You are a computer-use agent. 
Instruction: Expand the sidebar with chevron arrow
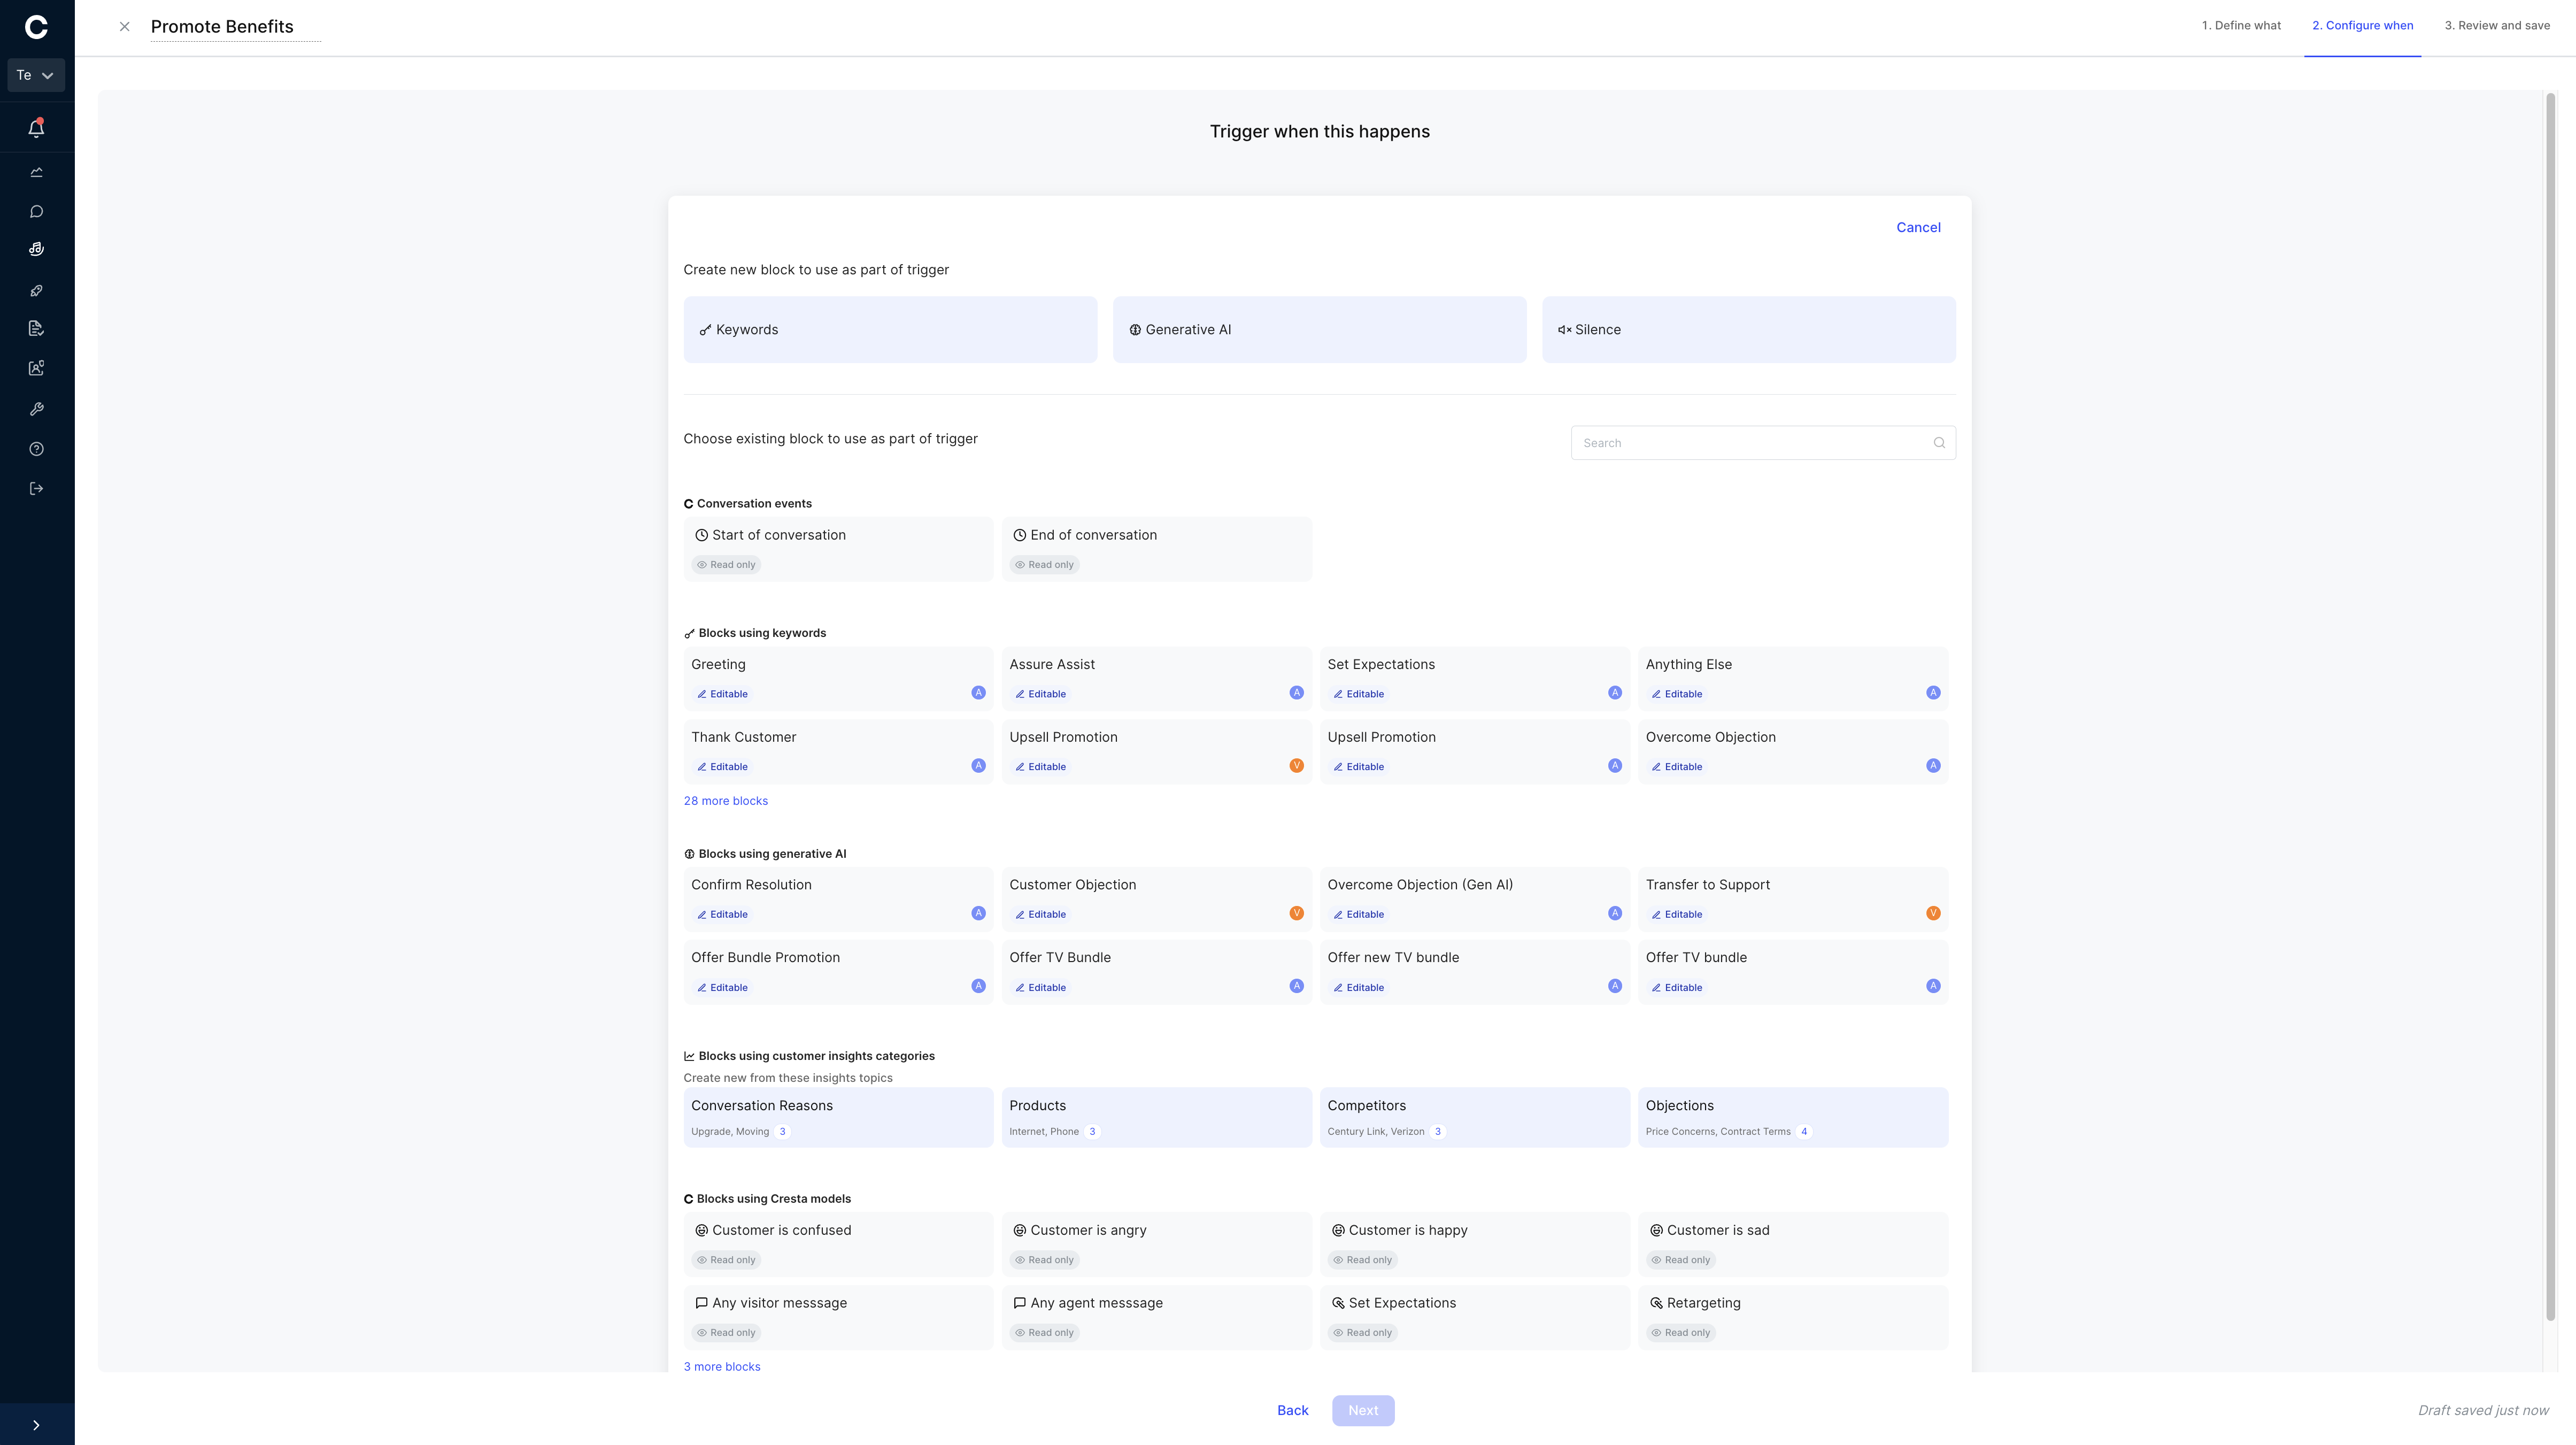(37, 1425)
